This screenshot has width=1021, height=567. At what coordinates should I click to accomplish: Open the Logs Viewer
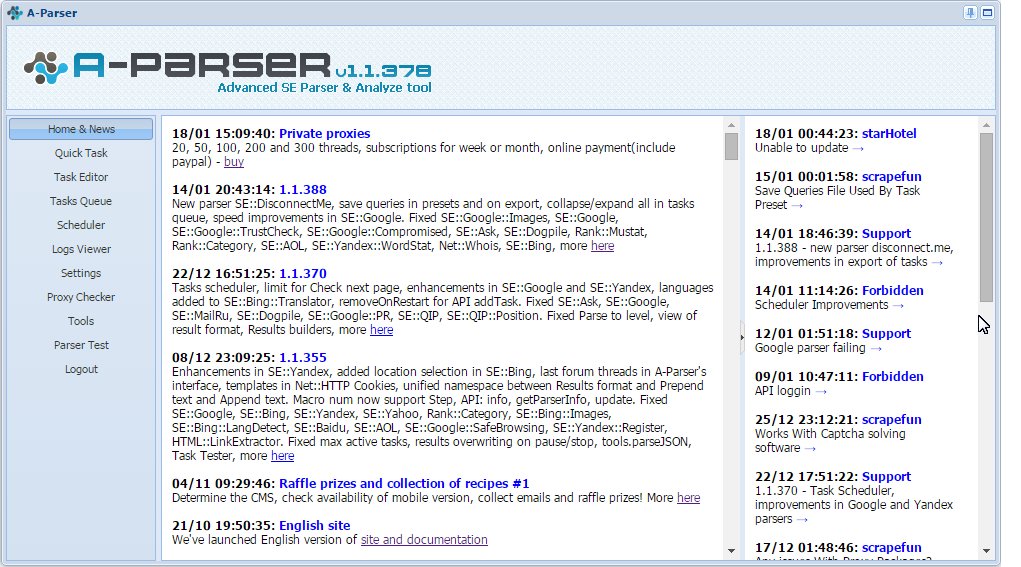81,249
